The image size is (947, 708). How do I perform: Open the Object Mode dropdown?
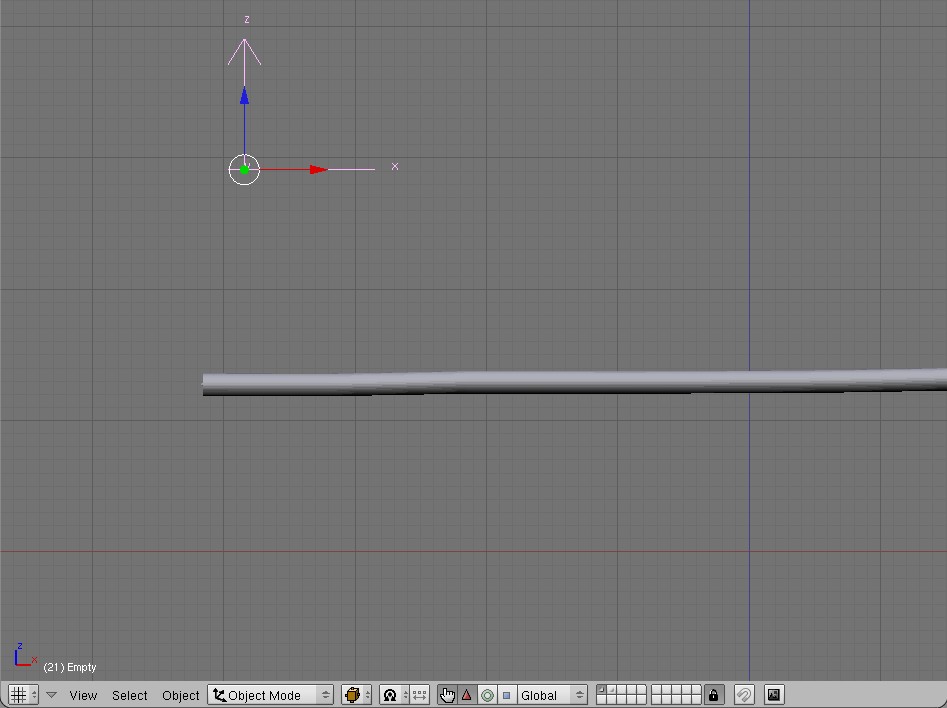270,695
